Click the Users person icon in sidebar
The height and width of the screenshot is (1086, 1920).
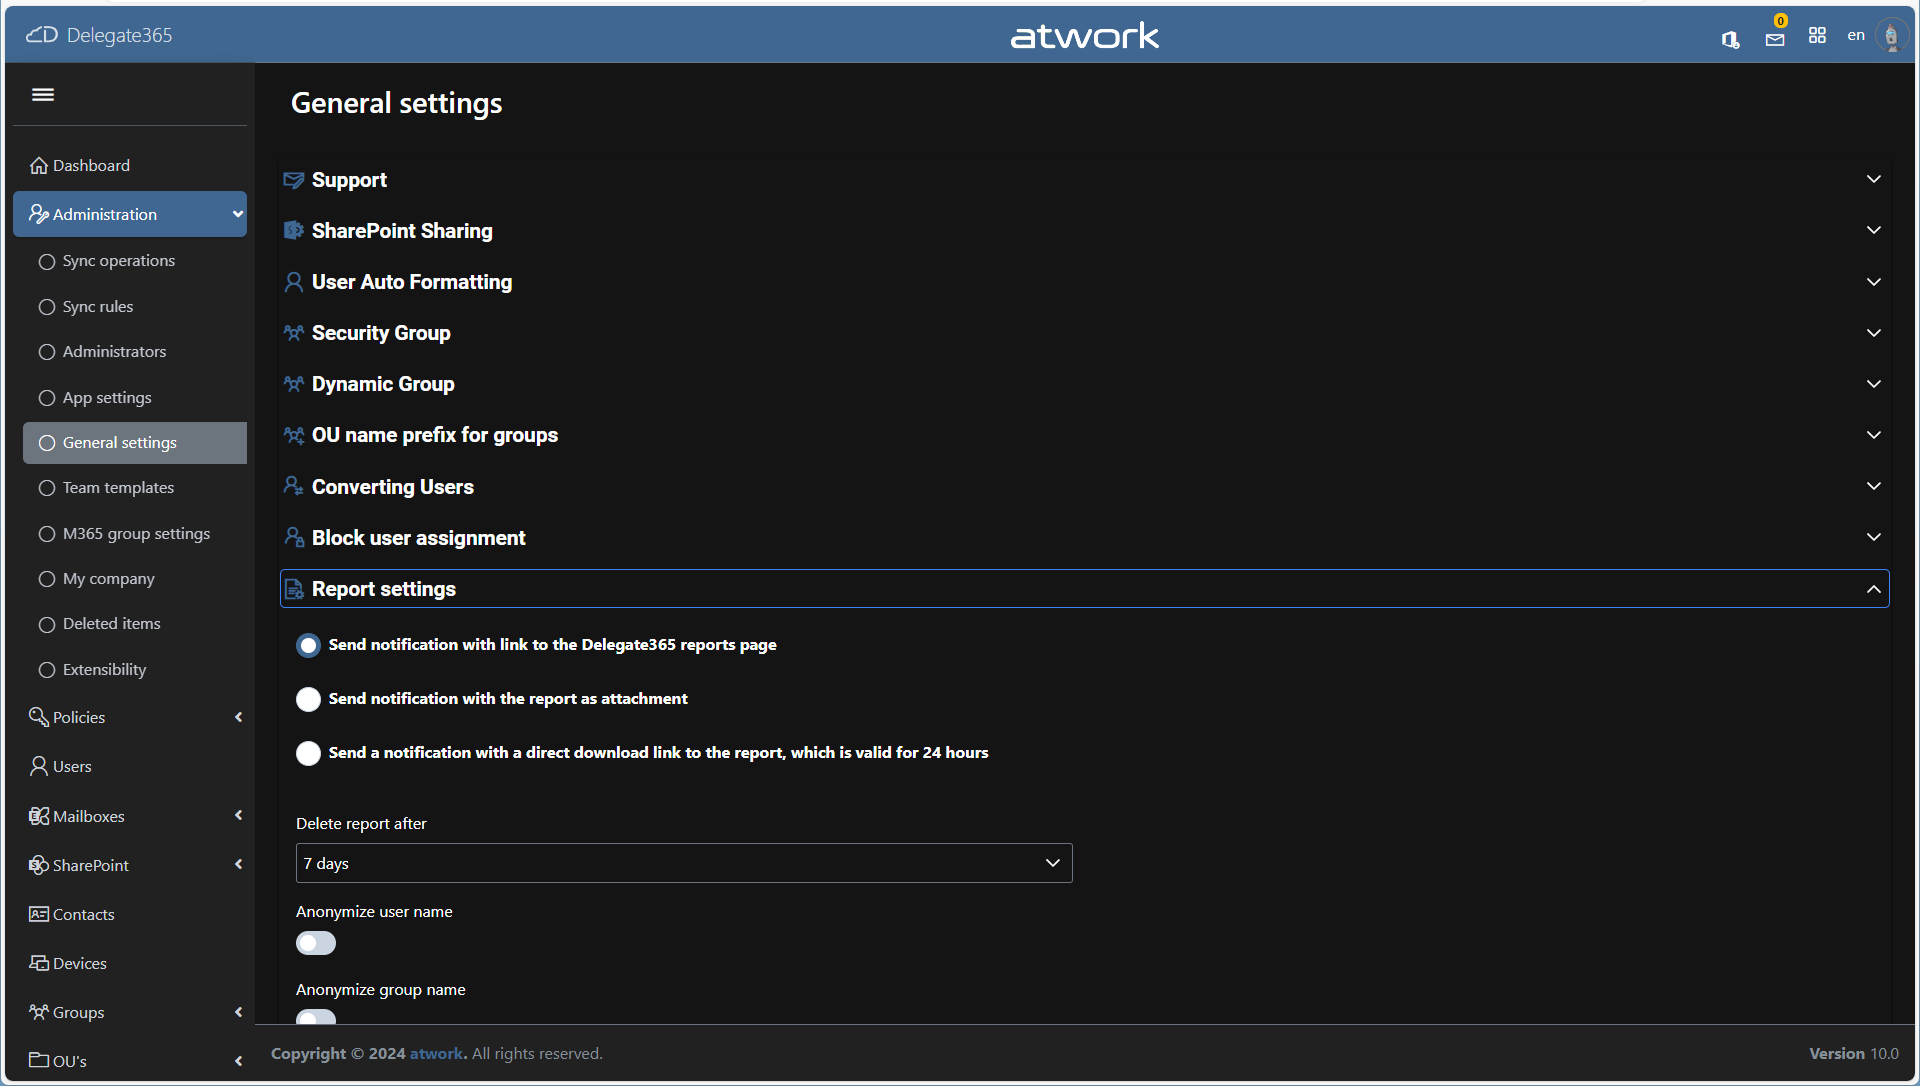pos(39,766)
